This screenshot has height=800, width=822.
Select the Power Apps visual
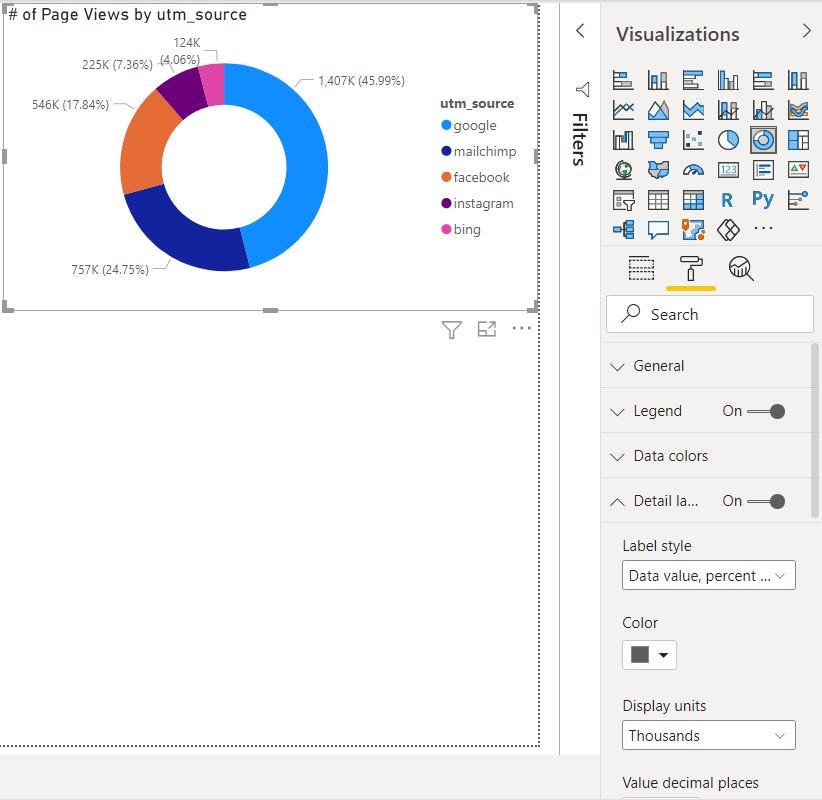tap(728, 229)
